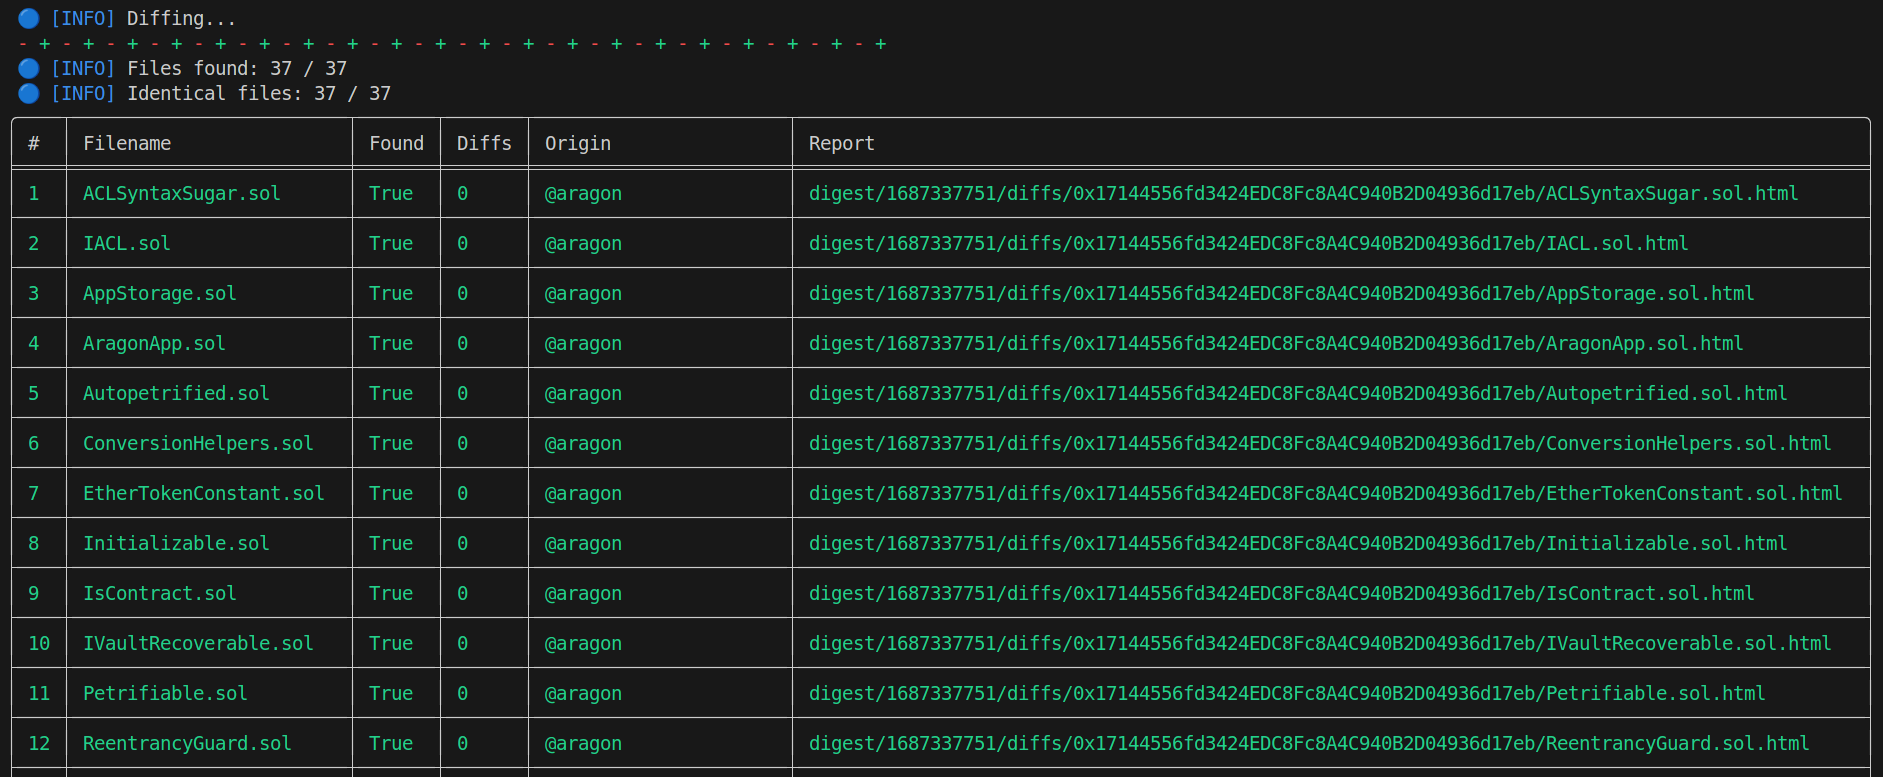
Task: Open the ConversionHelpers.sol.html report path
Action: click(1320, 443)
